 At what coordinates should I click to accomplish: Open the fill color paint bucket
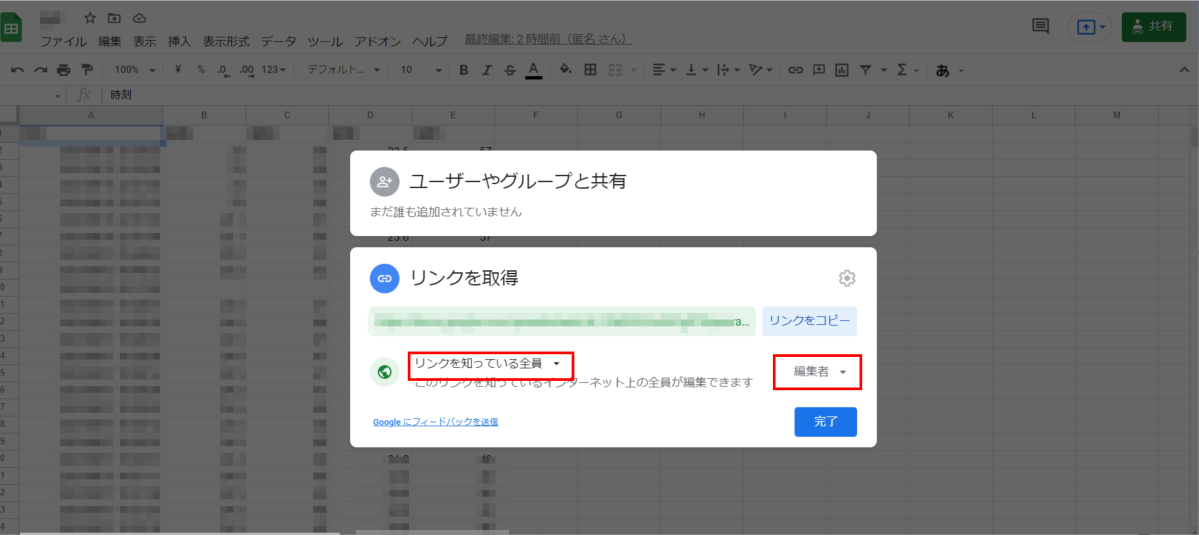[566, 70]
